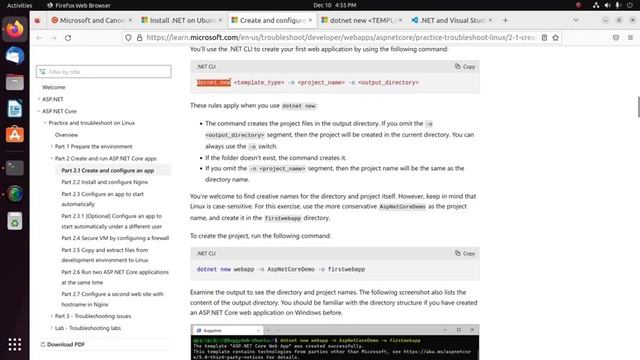
Task: Switch to dotnet new TEMPLATE tab
Action: click(362, 20)
